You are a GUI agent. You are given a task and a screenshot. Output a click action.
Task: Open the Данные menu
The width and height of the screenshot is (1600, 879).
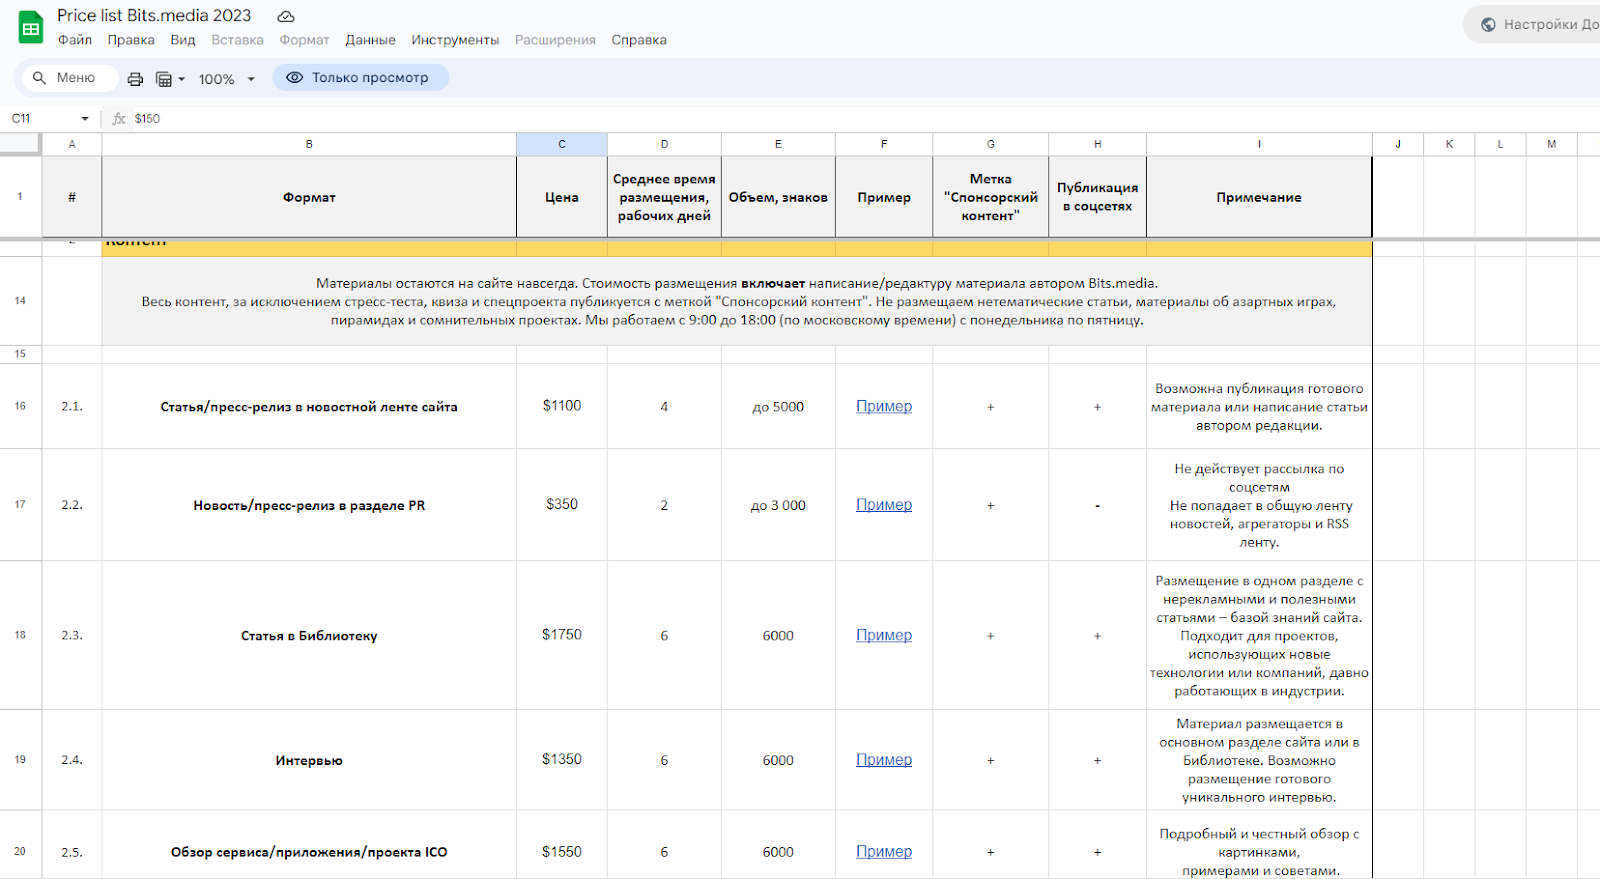pos(370,40)
